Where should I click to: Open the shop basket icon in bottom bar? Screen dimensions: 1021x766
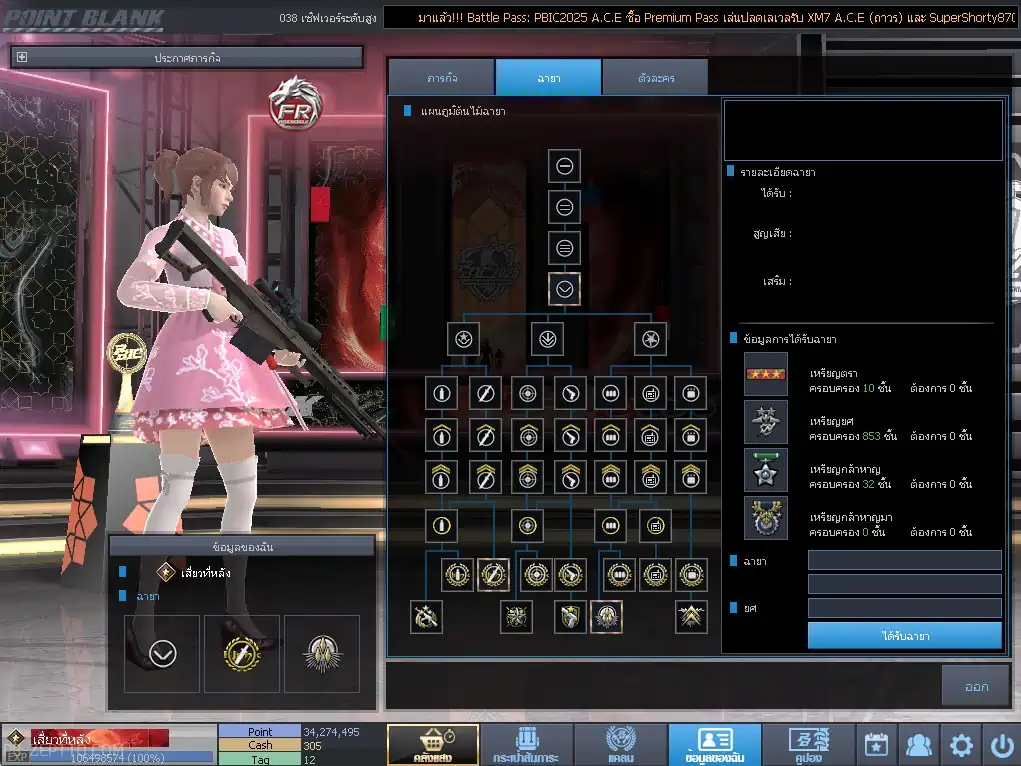coord(433,745)
